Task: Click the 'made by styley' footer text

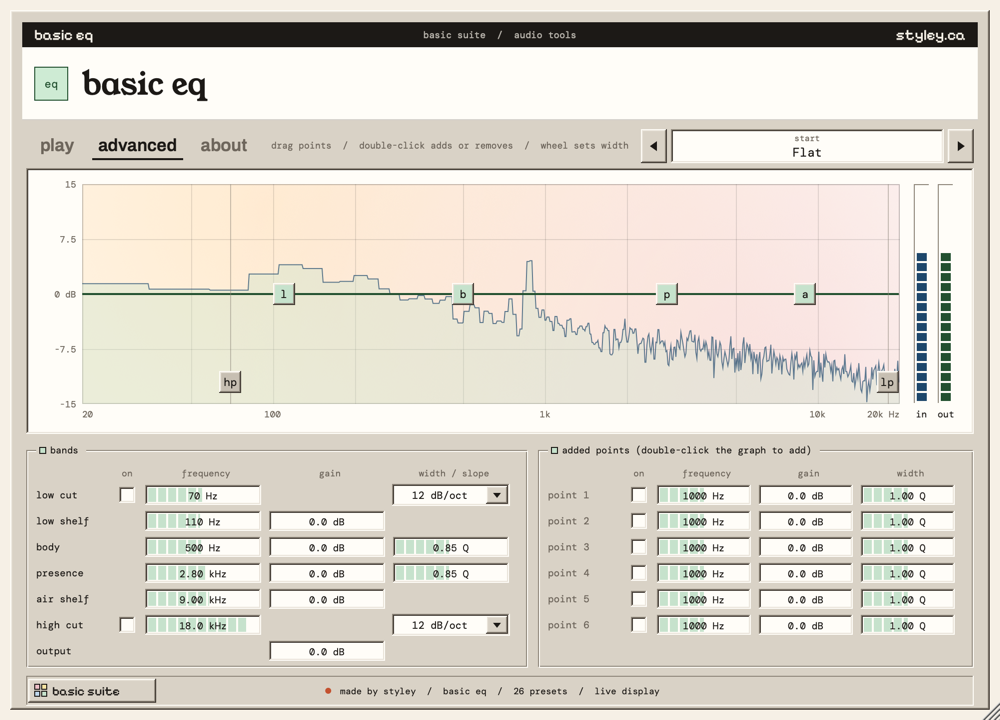Action: pos(378,691)
